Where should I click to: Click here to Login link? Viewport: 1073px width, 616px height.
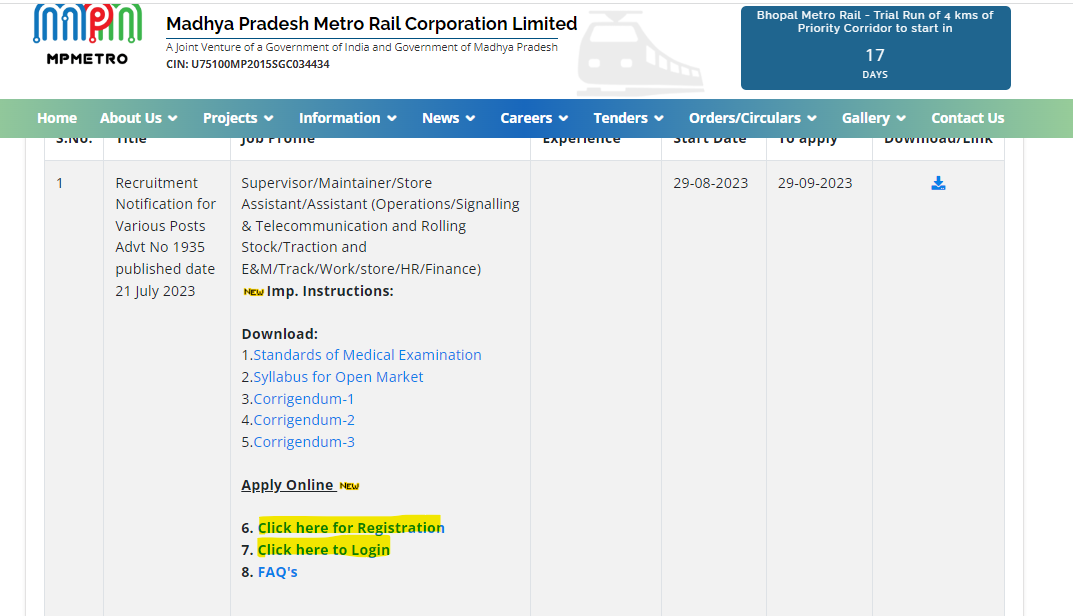click(x=324, y=550)
